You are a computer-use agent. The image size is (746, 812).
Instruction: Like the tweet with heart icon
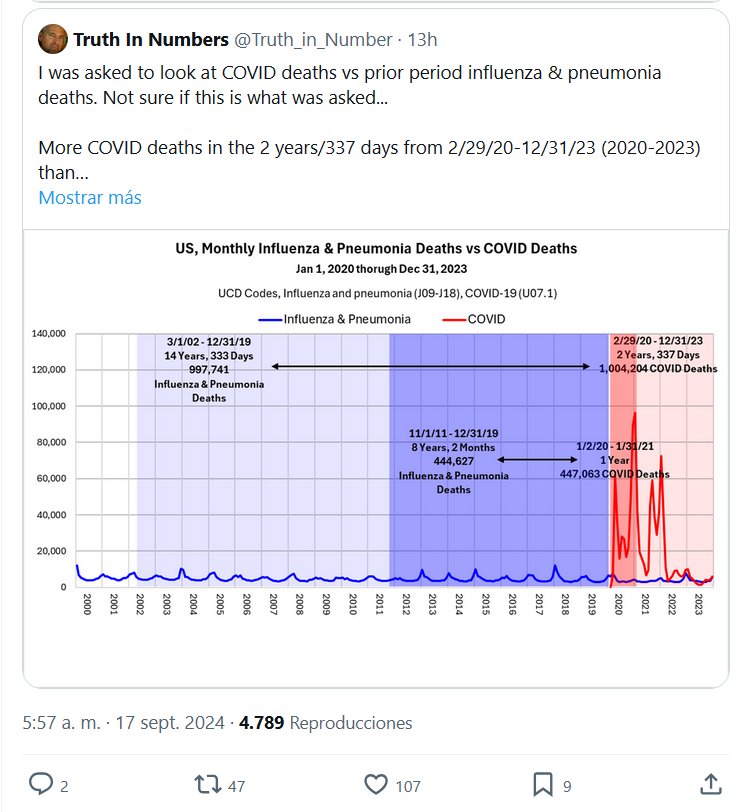[x=376, y=784]
